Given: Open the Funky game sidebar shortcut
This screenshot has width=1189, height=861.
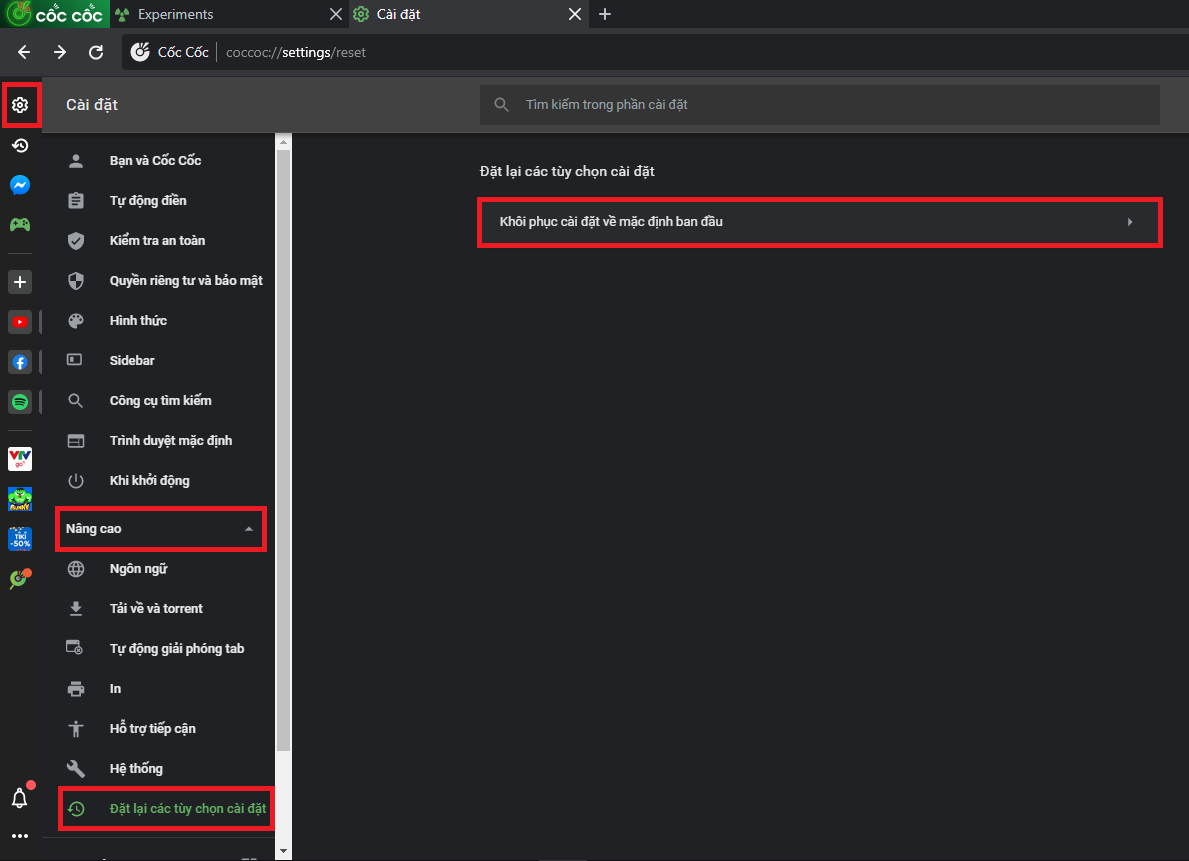Looking at the screenshot, I should pyautogui.click(x=20, y=499).
